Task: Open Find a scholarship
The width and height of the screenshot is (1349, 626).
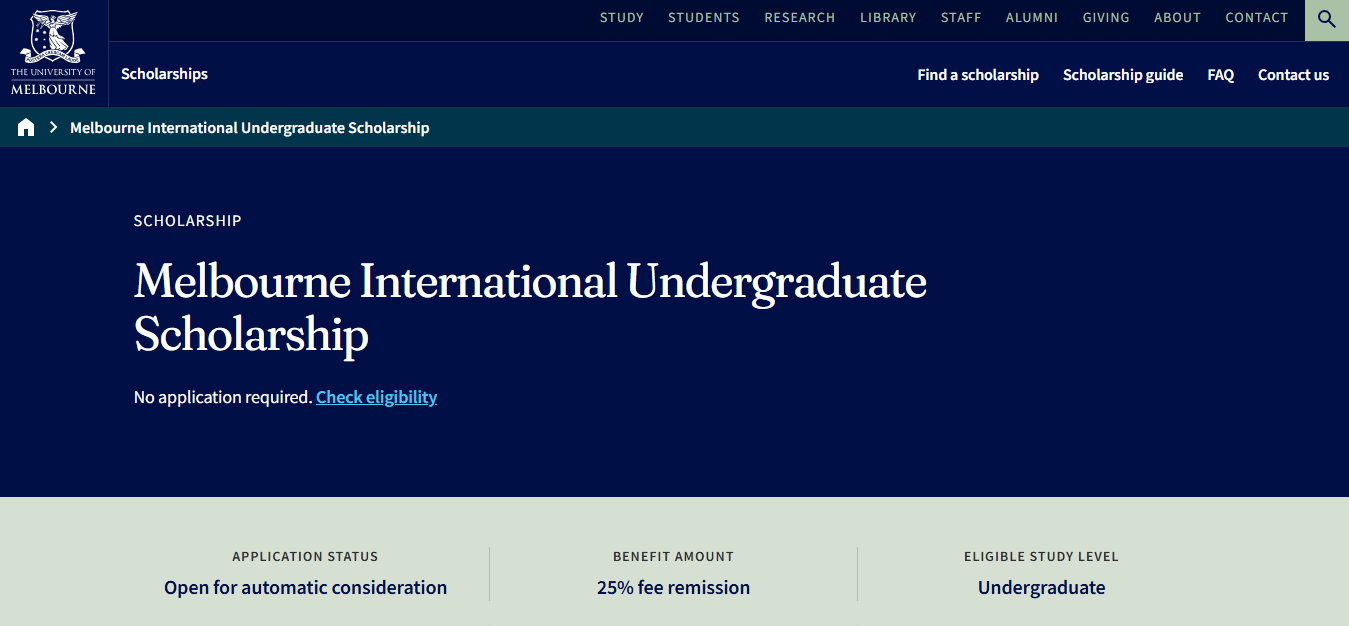Action: (977, 74)
